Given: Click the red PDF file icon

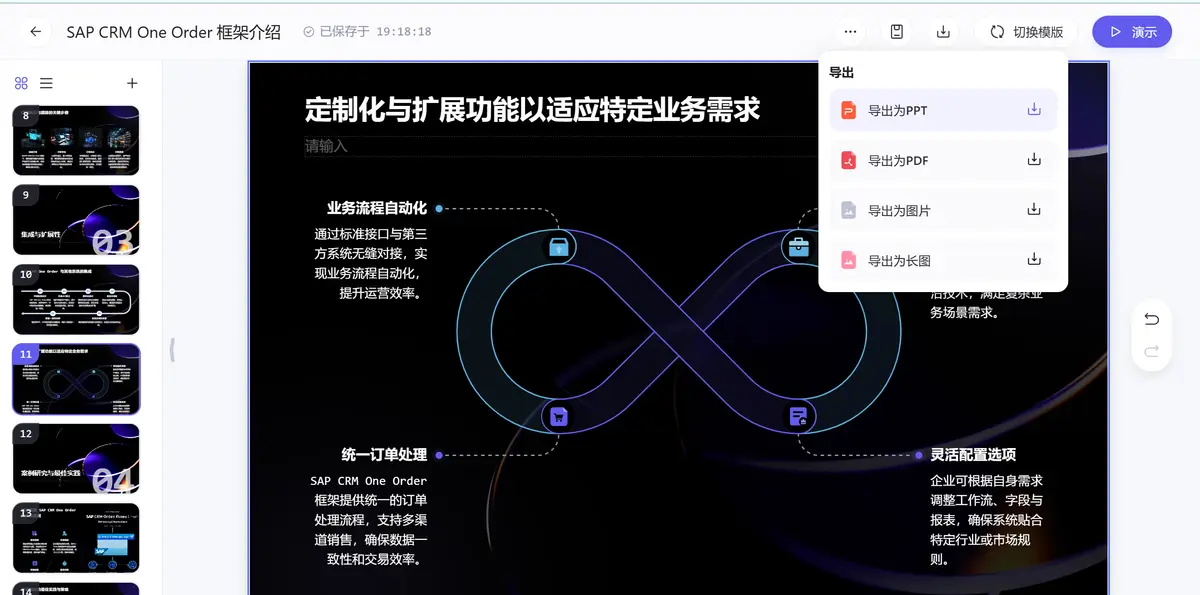Looking at the screenshot, I should [848, 160].
